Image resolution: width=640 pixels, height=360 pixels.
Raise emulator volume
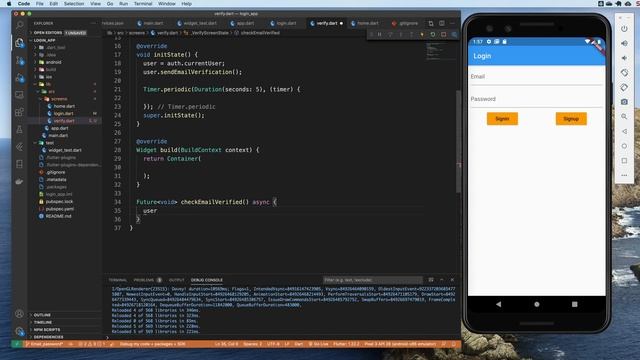[x=624, y=43]
